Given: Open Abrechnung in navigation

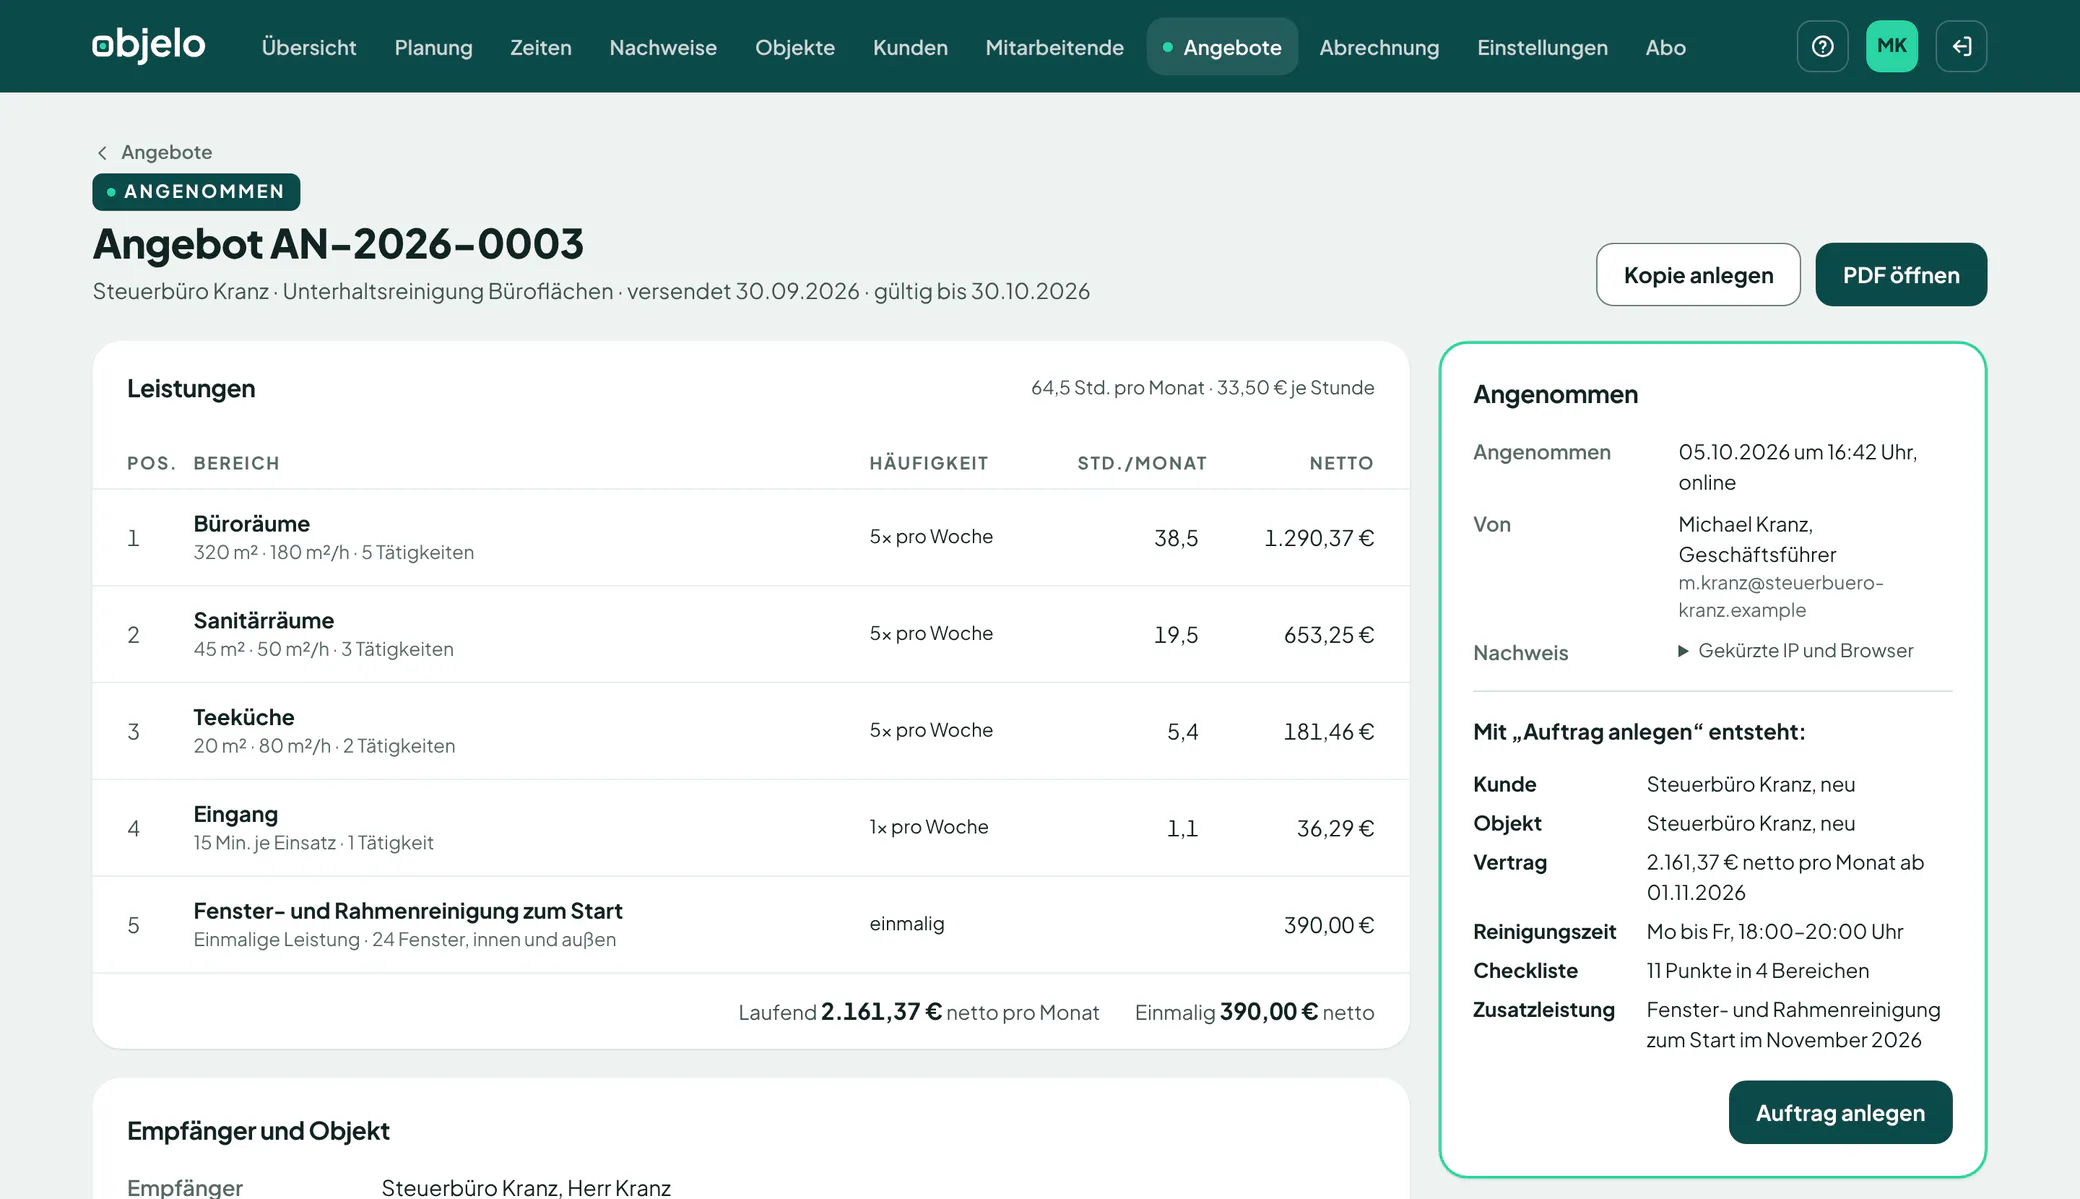Looking at the screenshot, I should pos(1379,47).
